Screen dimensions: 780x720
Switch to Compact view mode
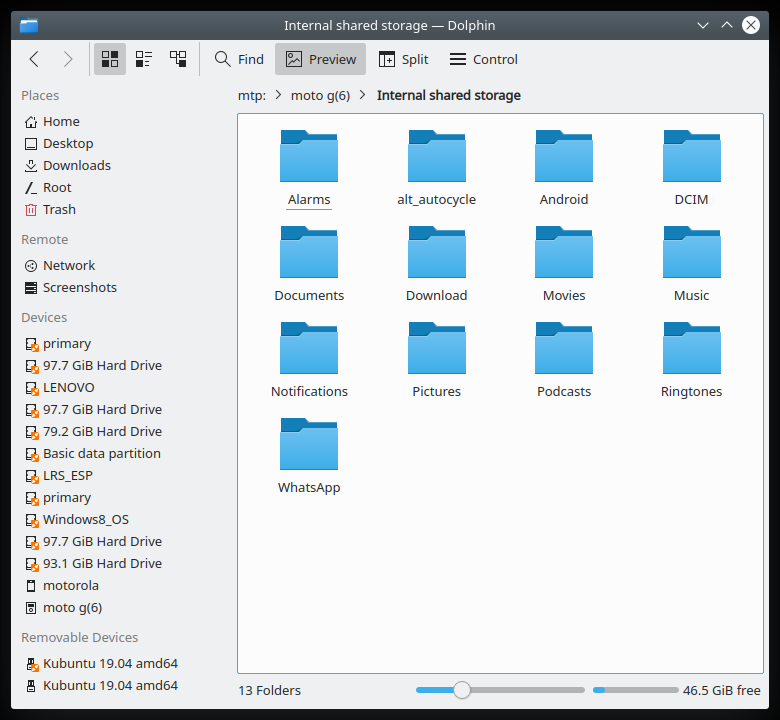tap(144, 59)
